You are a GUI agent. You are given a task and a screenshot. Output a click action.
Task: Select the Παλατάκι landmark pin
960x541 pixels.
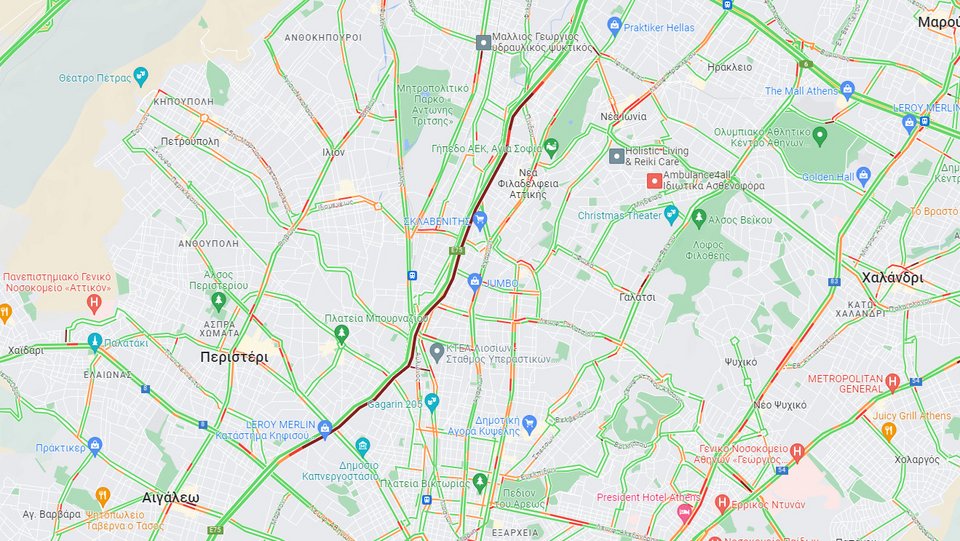[94, 341]
